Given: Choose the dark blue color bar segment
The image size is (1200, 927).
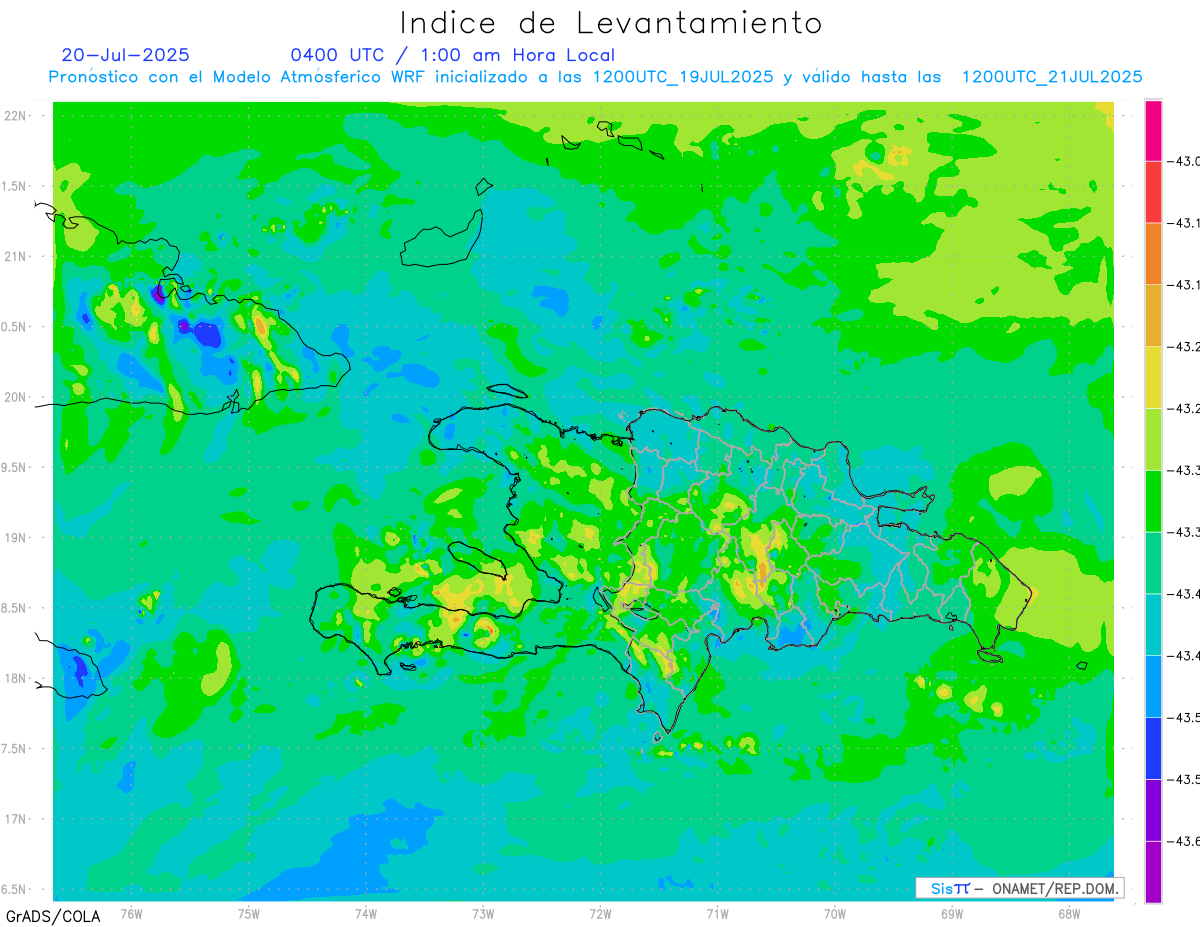Looking at the screenshot, I should pyautogui.click(x=1153, y=748).
